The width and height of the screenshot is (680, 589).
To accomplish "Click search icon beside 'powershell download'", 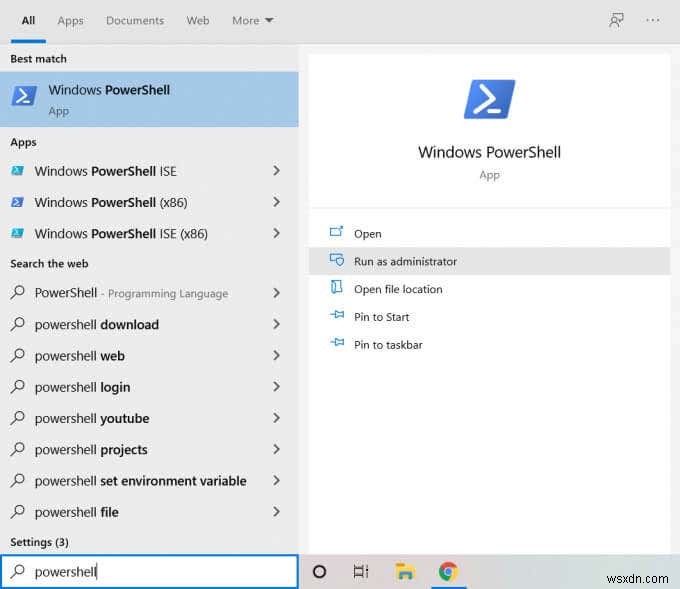I will point(17,324).
